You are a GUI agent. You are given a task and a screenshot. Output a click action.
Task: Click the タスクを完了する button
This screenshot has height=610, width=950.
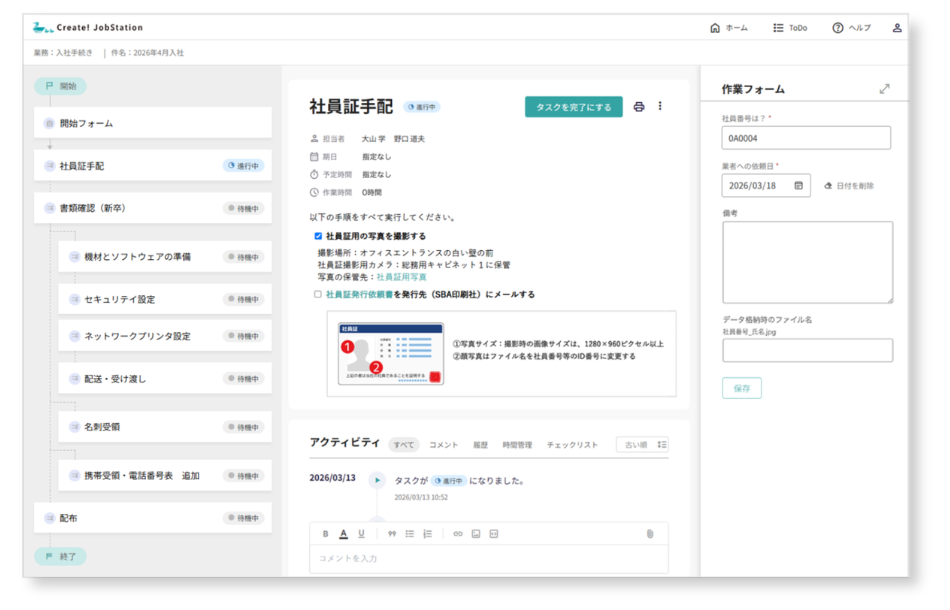coord(572,105)
